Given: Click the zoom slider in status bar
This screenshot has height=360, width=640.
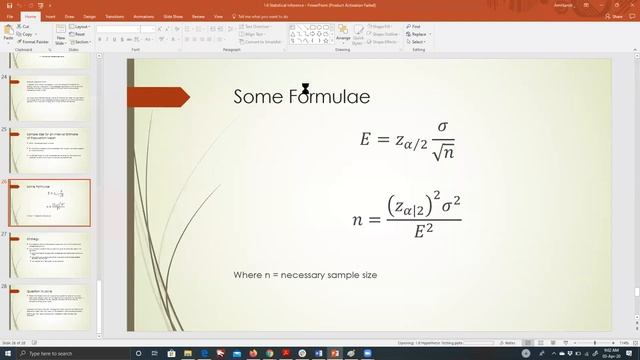Looking at the screenshot, I should coord(594,343).
